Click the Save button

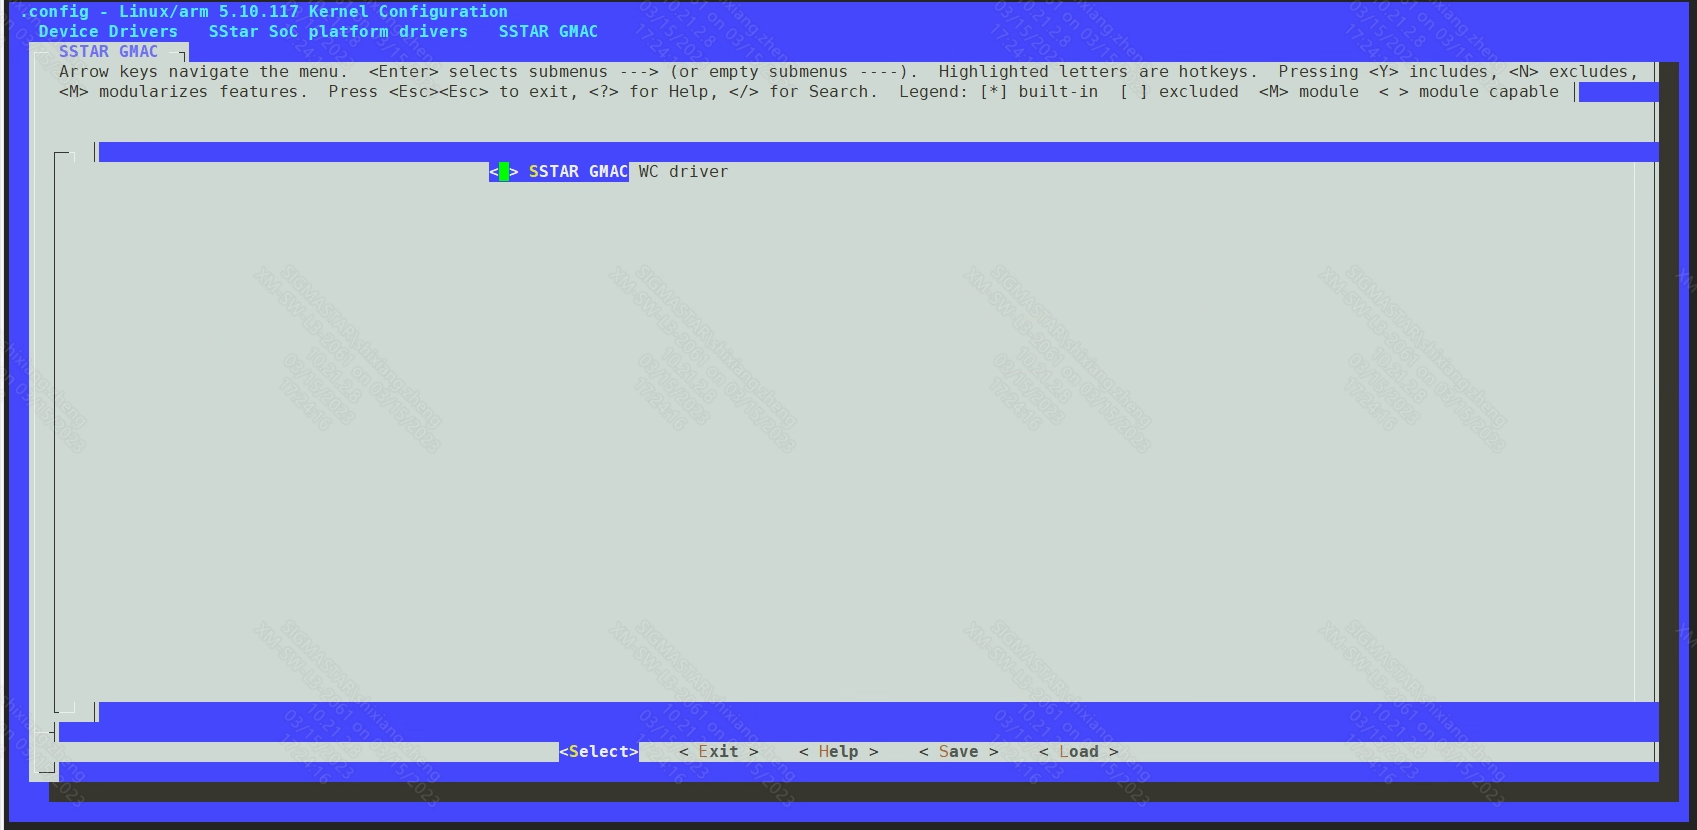959,752
